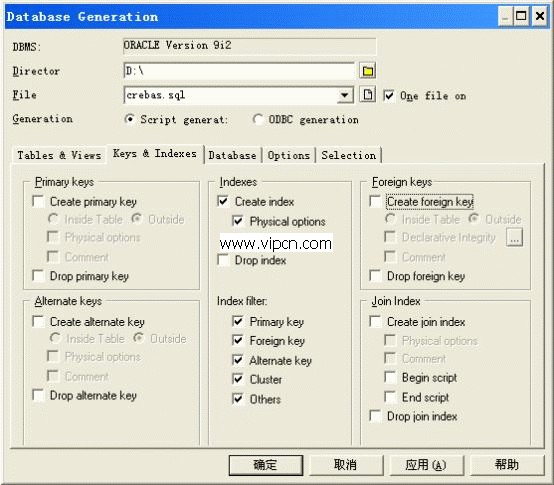Open Declarative Integrity ellipsis button
The height and width of the screenshot is (485, 554).
click(514, 237)
